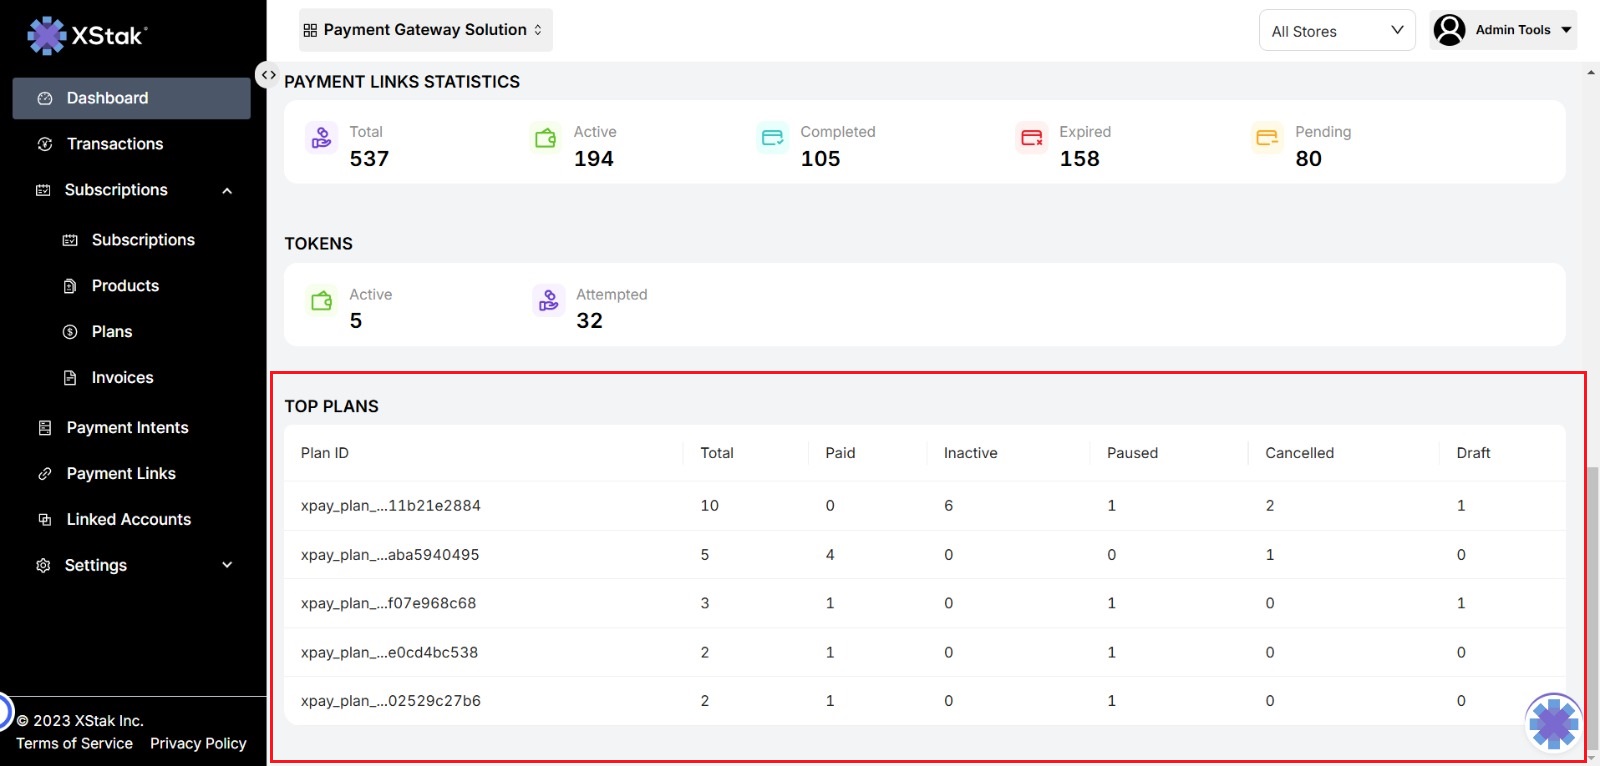Viewport: 1600px width, 766px height.
Task: Click the Total payment links icon
Action: [x=321, y=137]
